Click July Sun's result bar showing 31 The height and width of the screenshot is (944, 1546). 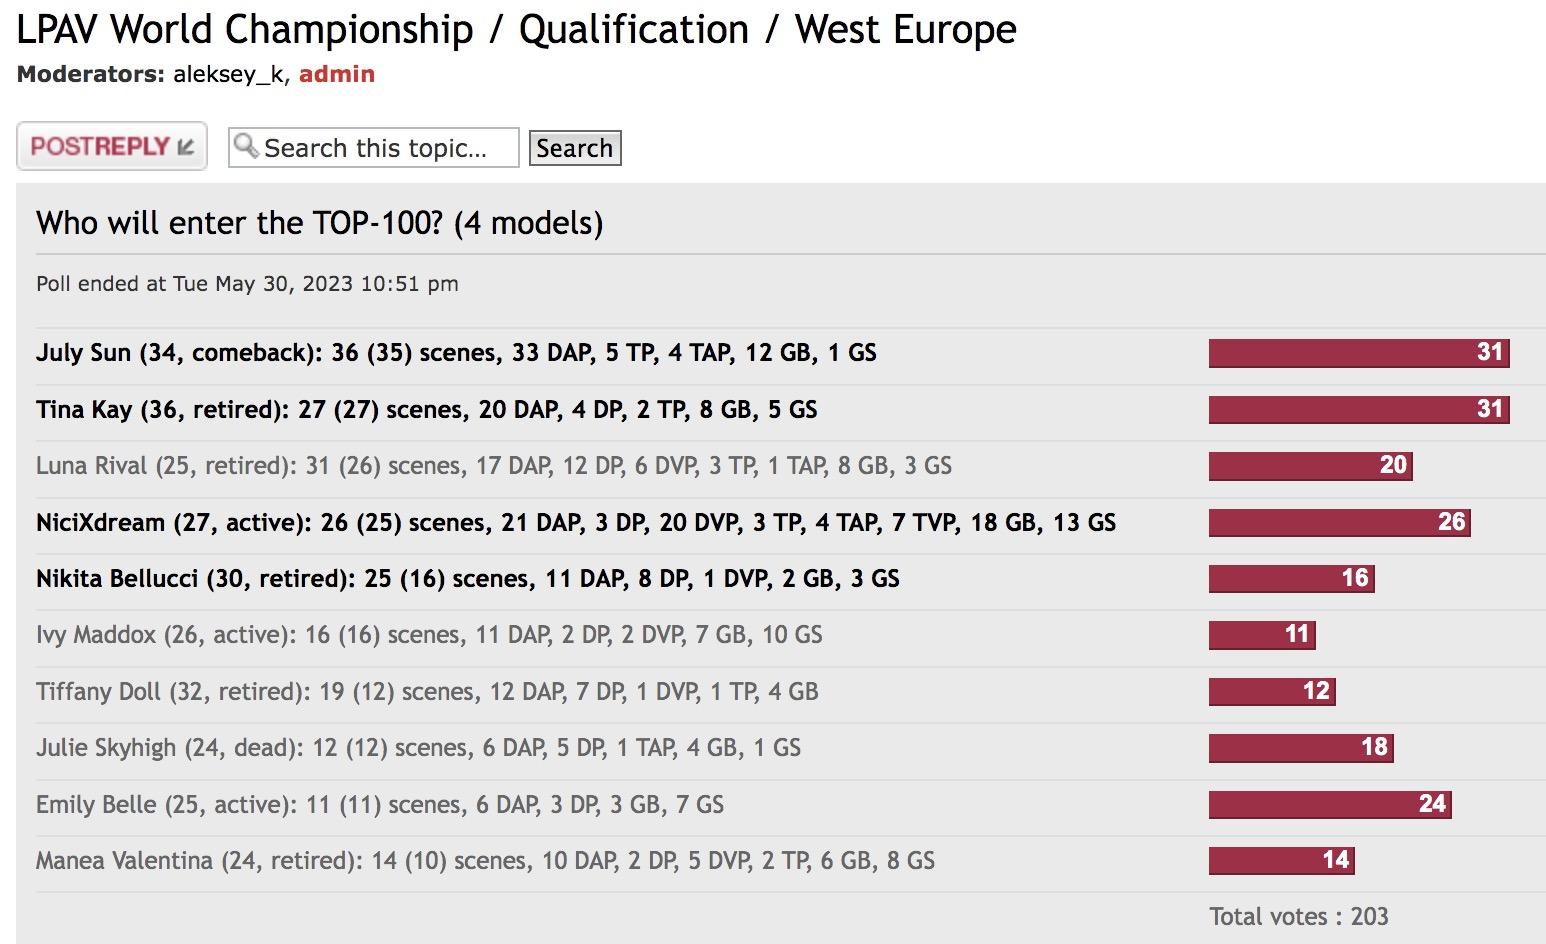pos(1358,352)
